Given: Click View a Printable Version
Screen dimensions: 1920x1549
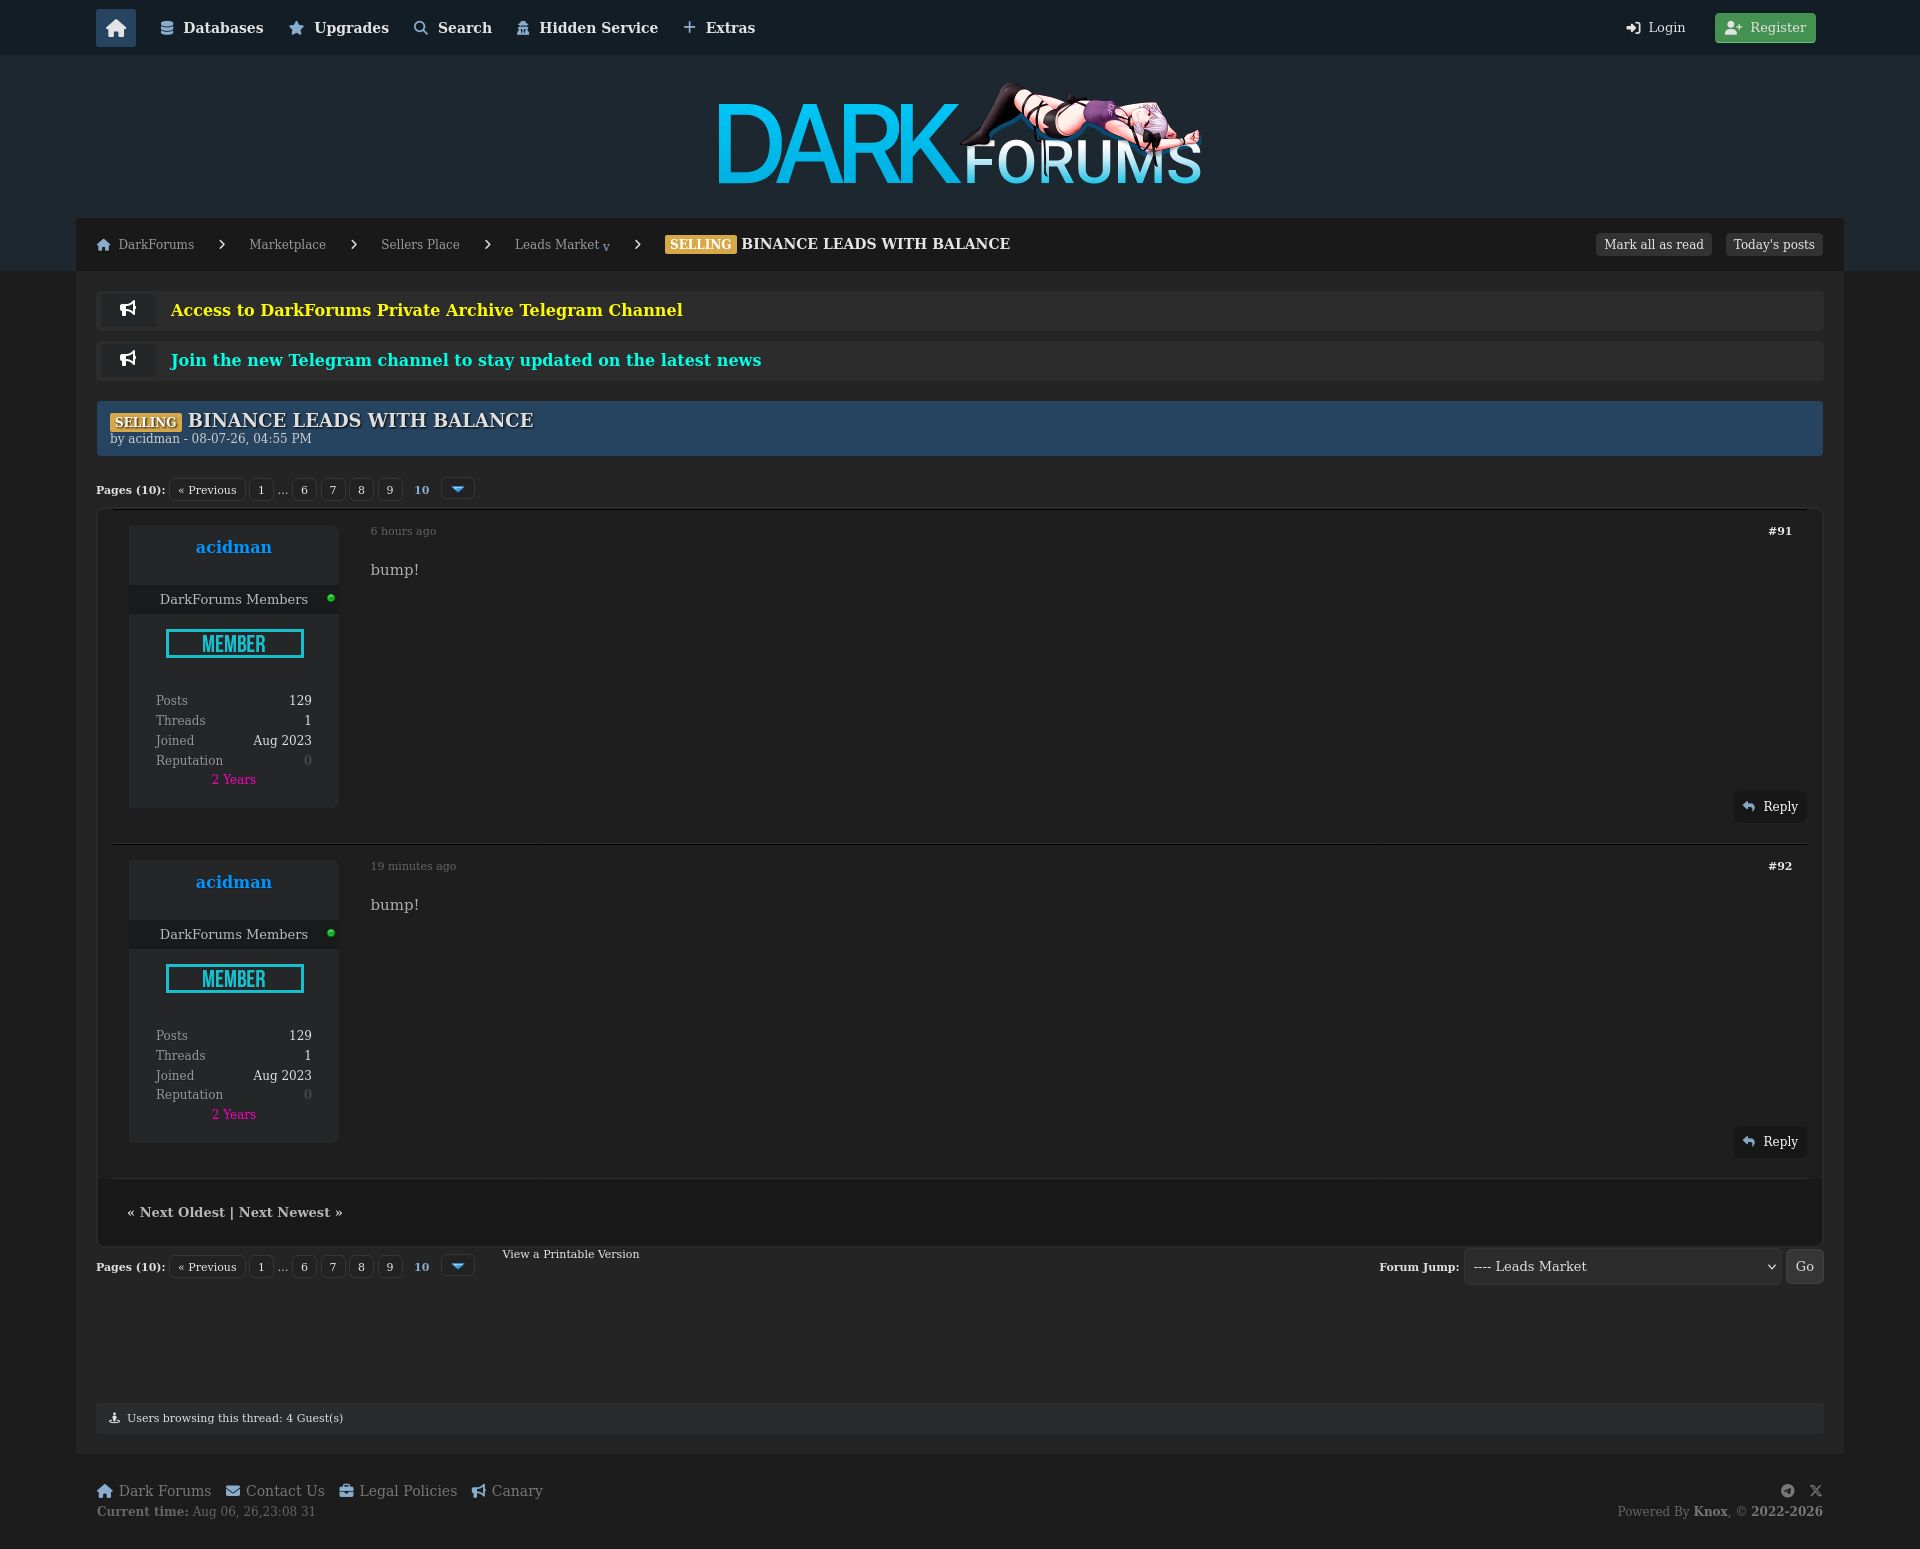Looking at the screenshot, I should pos(570,1254).
